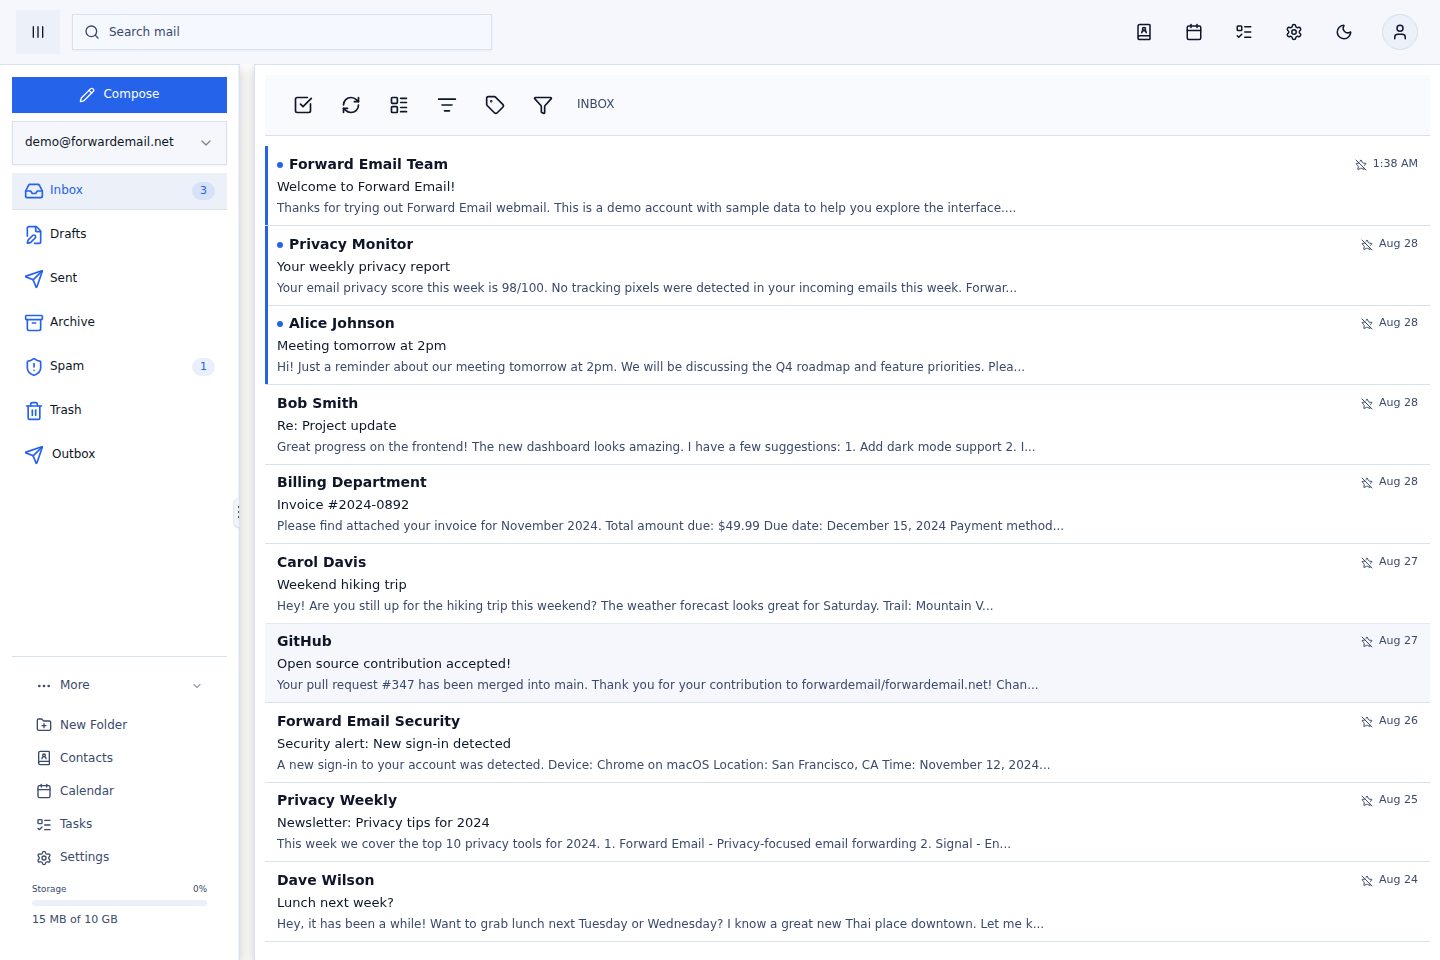Refresh the inbox with the reload icon

[x=351, y=105]
